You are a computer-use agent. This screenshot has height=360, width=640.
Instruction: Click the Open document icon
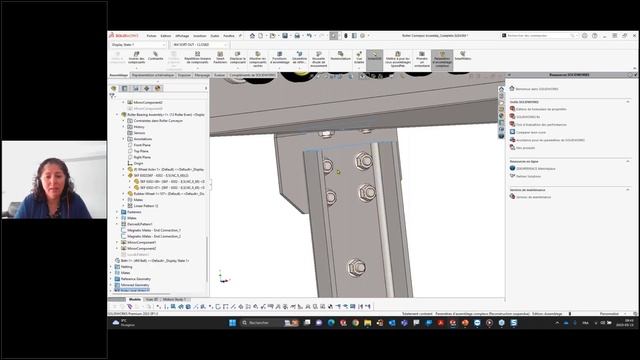[272, 36]
